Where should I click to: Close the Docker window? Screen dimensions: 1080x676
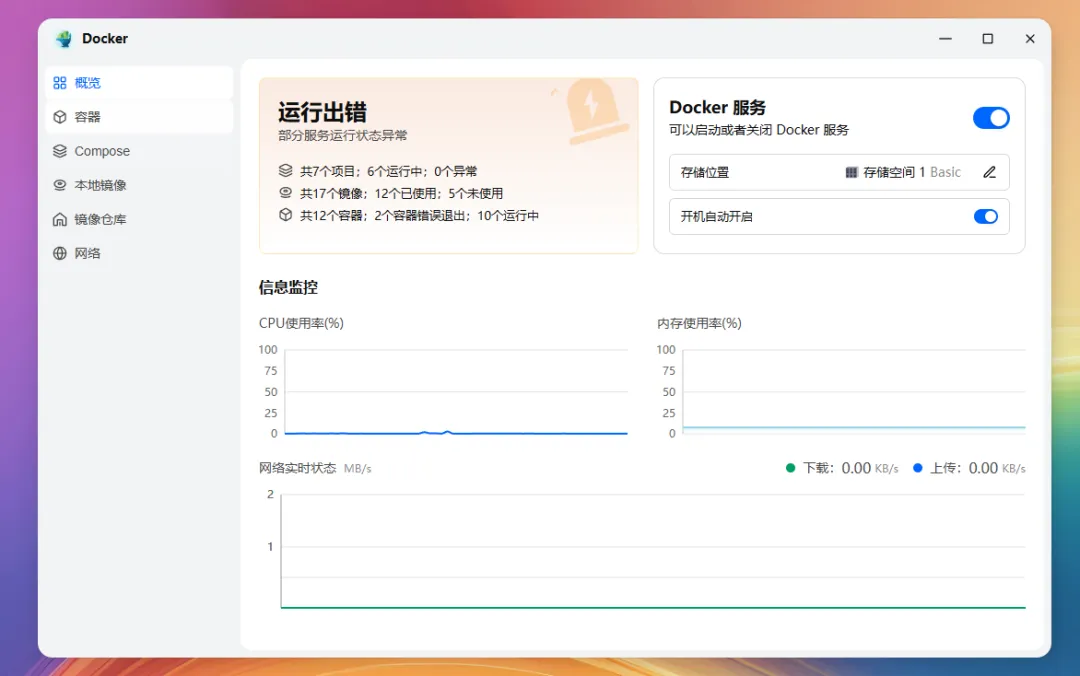pyautogui.click(x=1030, y=39)
